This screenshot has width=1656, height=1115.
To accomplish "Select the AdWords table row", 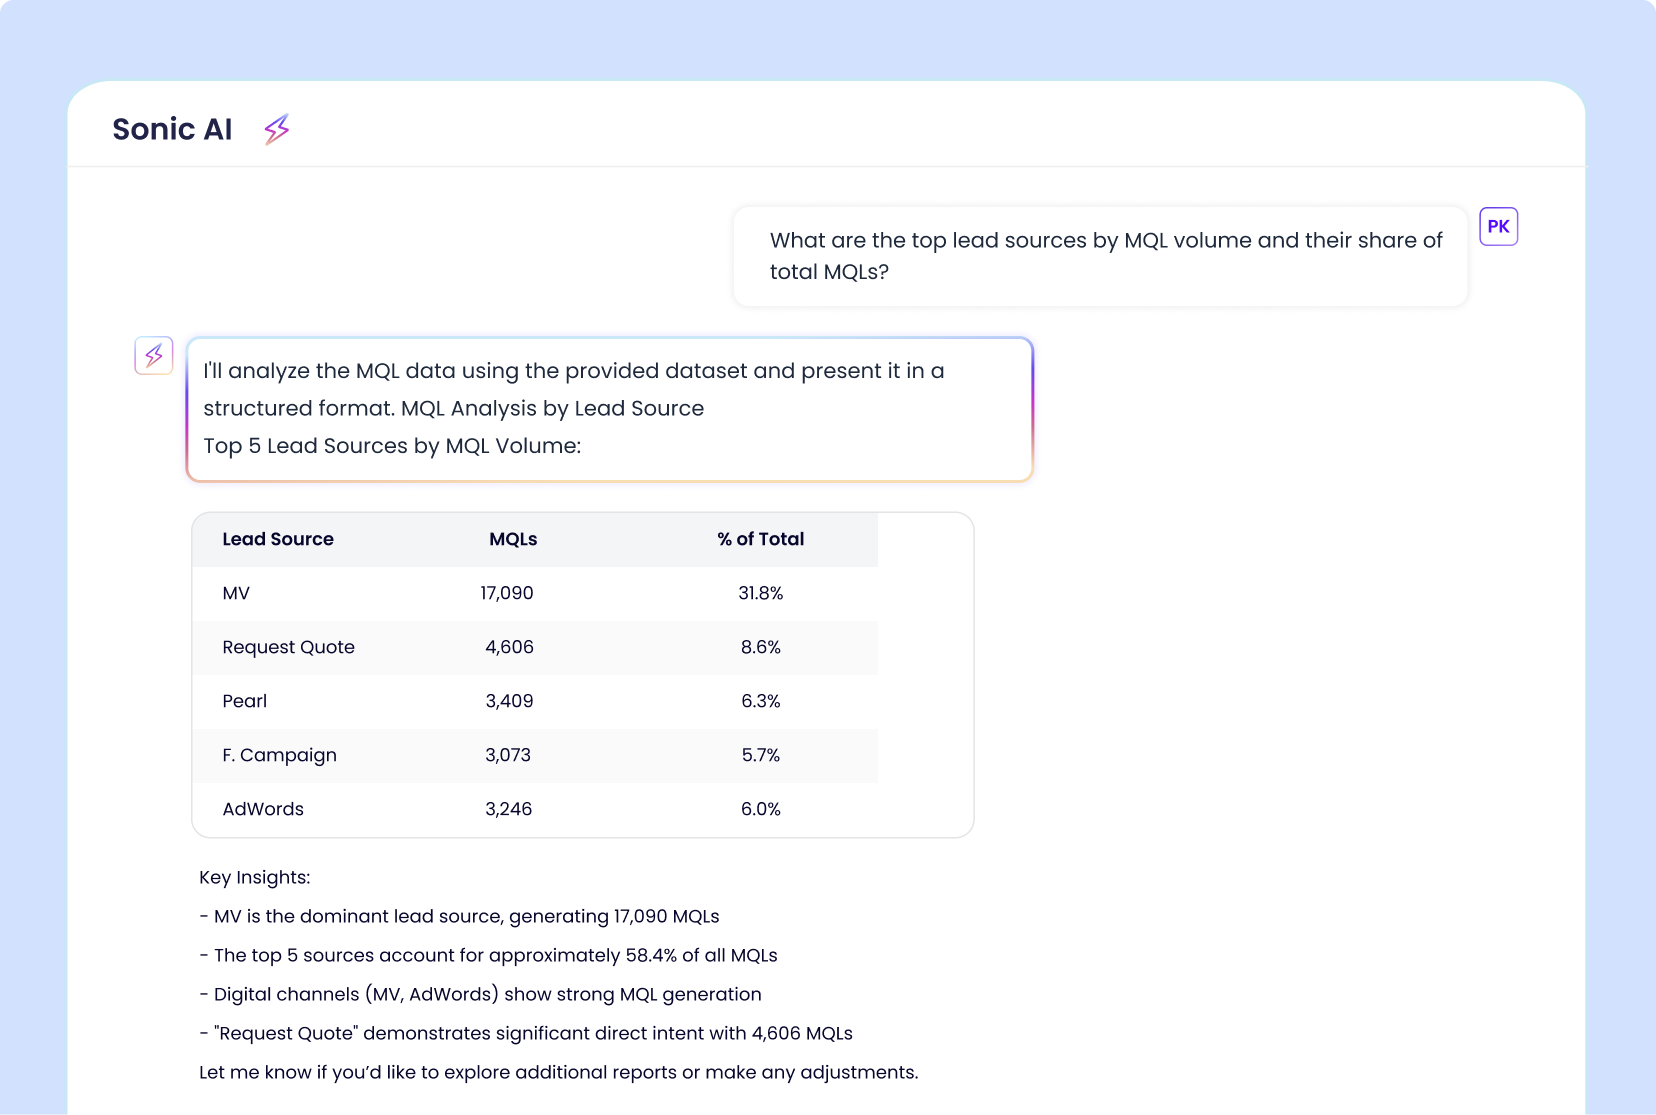I will pos(535,809).
